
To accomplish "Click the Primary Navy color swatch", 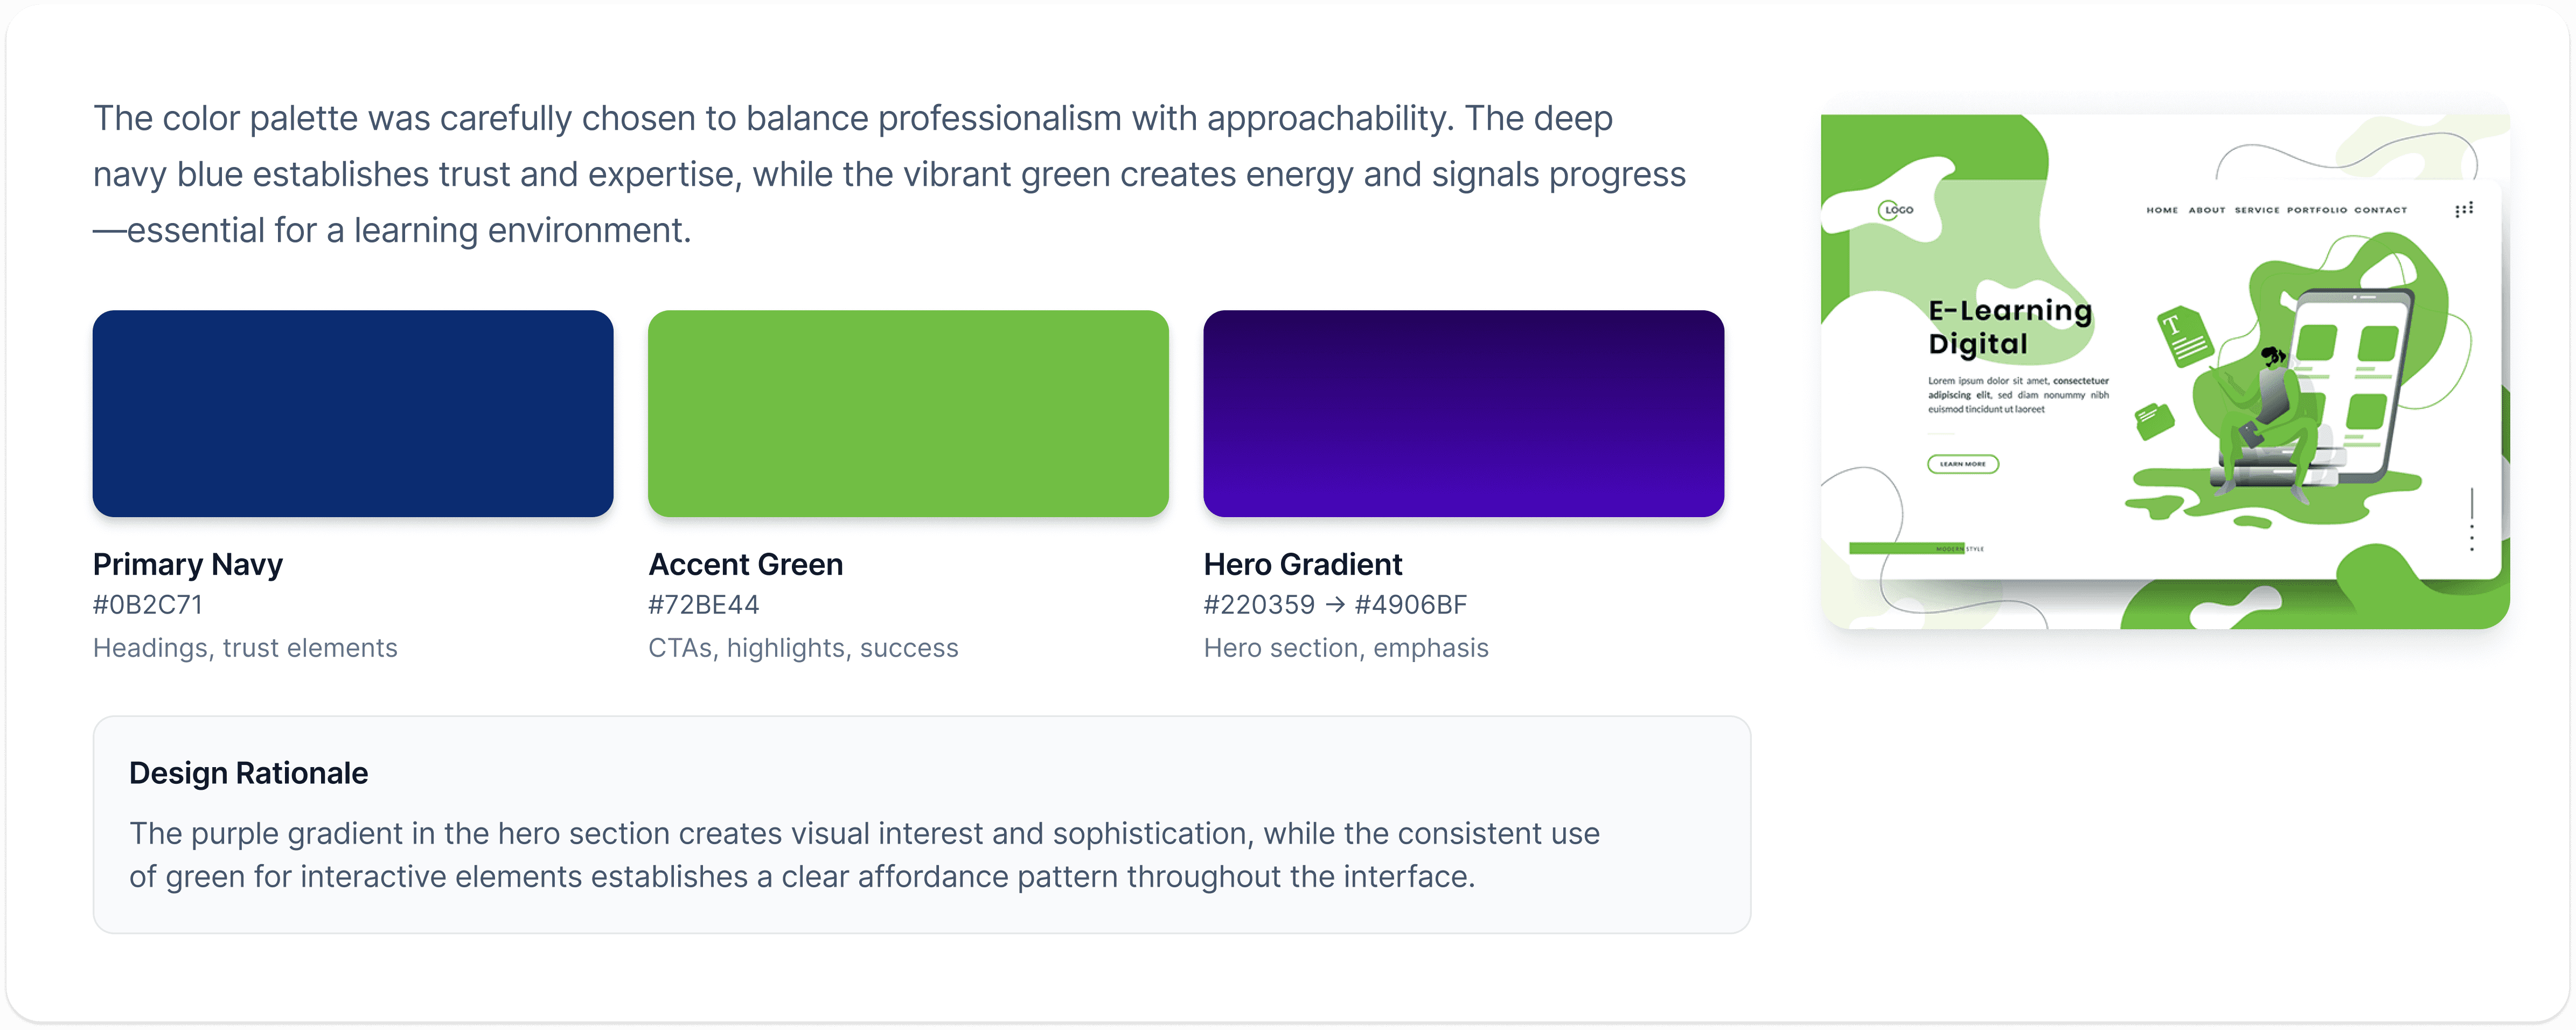I will [x=353, y=413].
